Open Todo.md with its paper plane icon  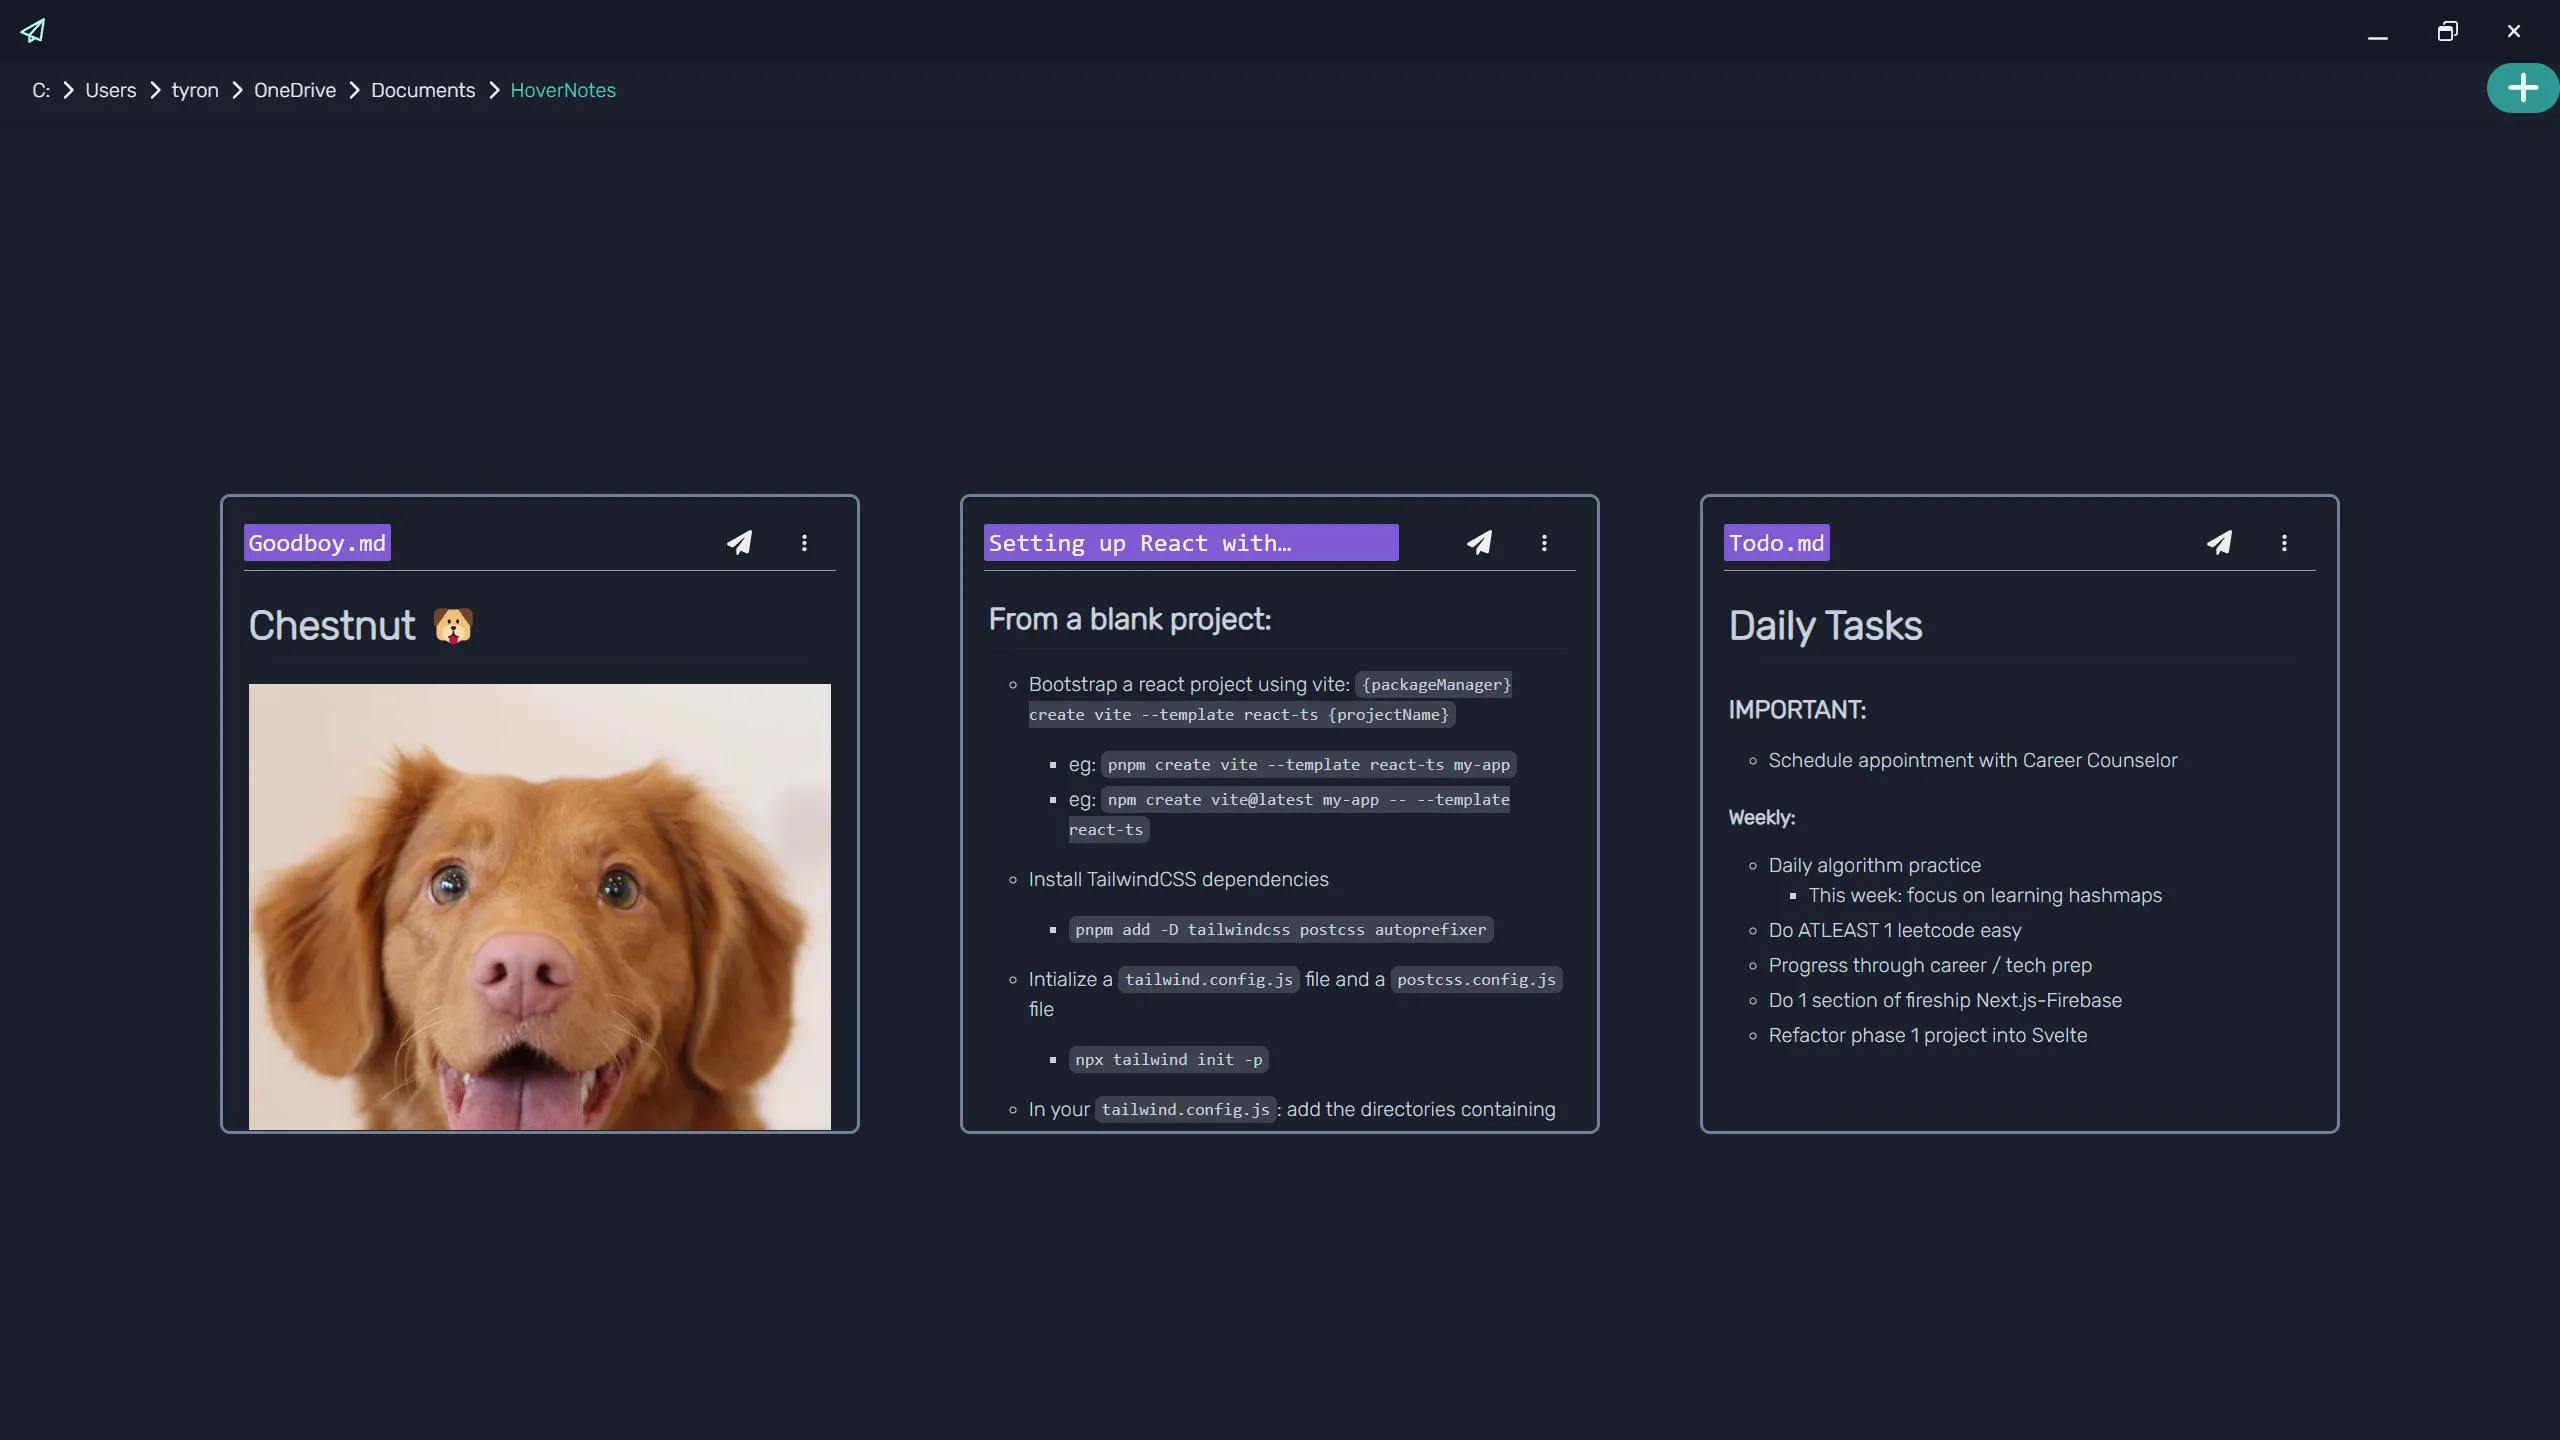[2219, 543]
